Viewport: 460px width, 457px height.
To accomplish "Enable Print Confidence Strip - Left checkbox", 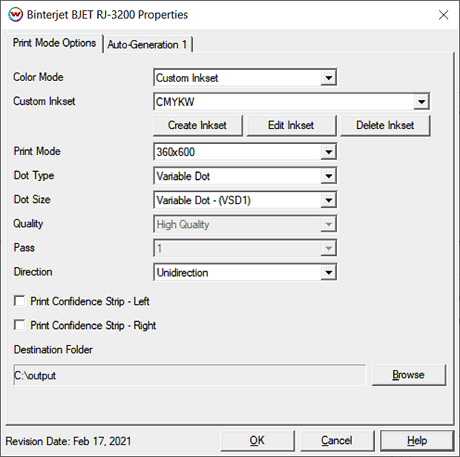I will [19, 301].
